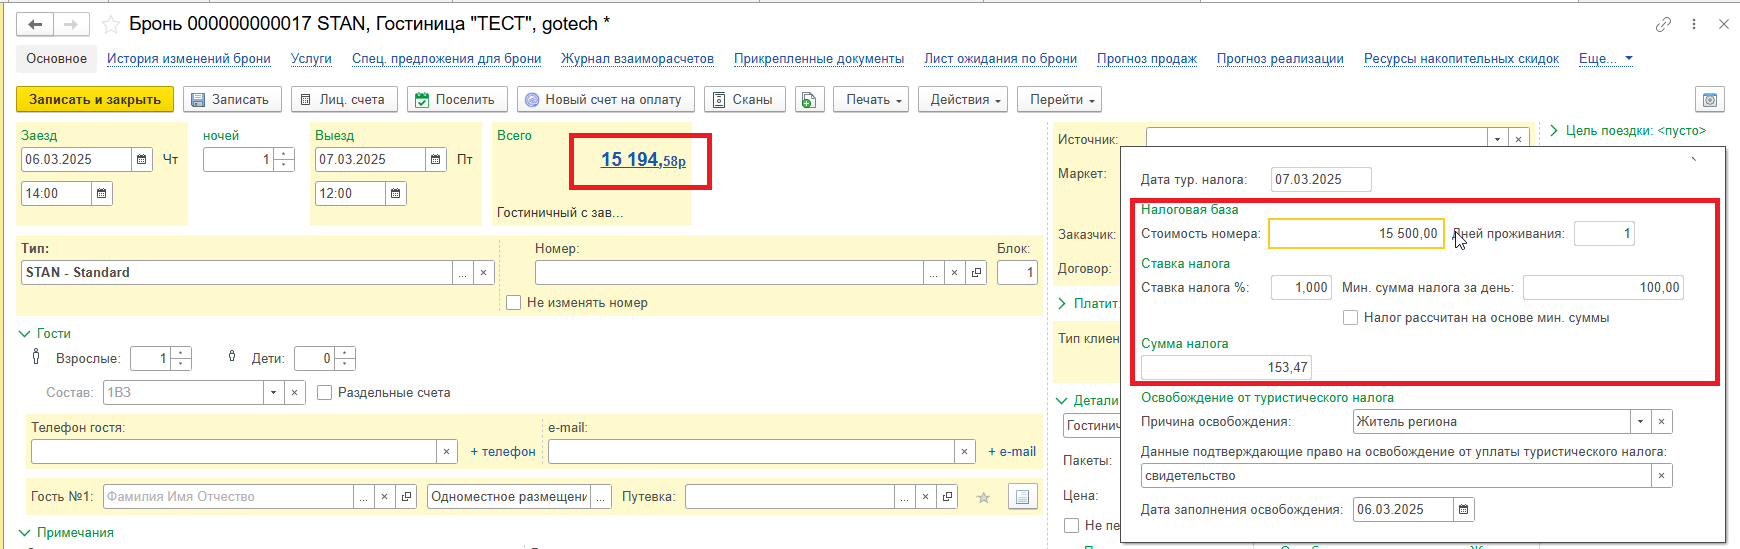1740x549 pixels.
Task: Increase ночей count with stepper
Action: (x=284, y=154)
